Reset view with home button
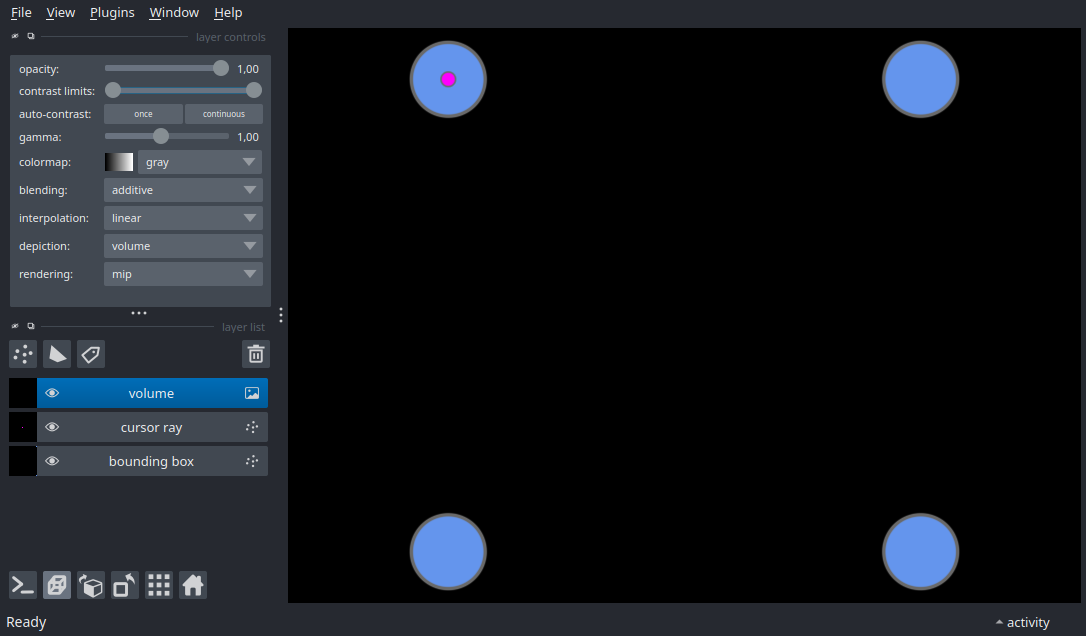The height and width of the screenshot is (636, 1086). (193, 585)
